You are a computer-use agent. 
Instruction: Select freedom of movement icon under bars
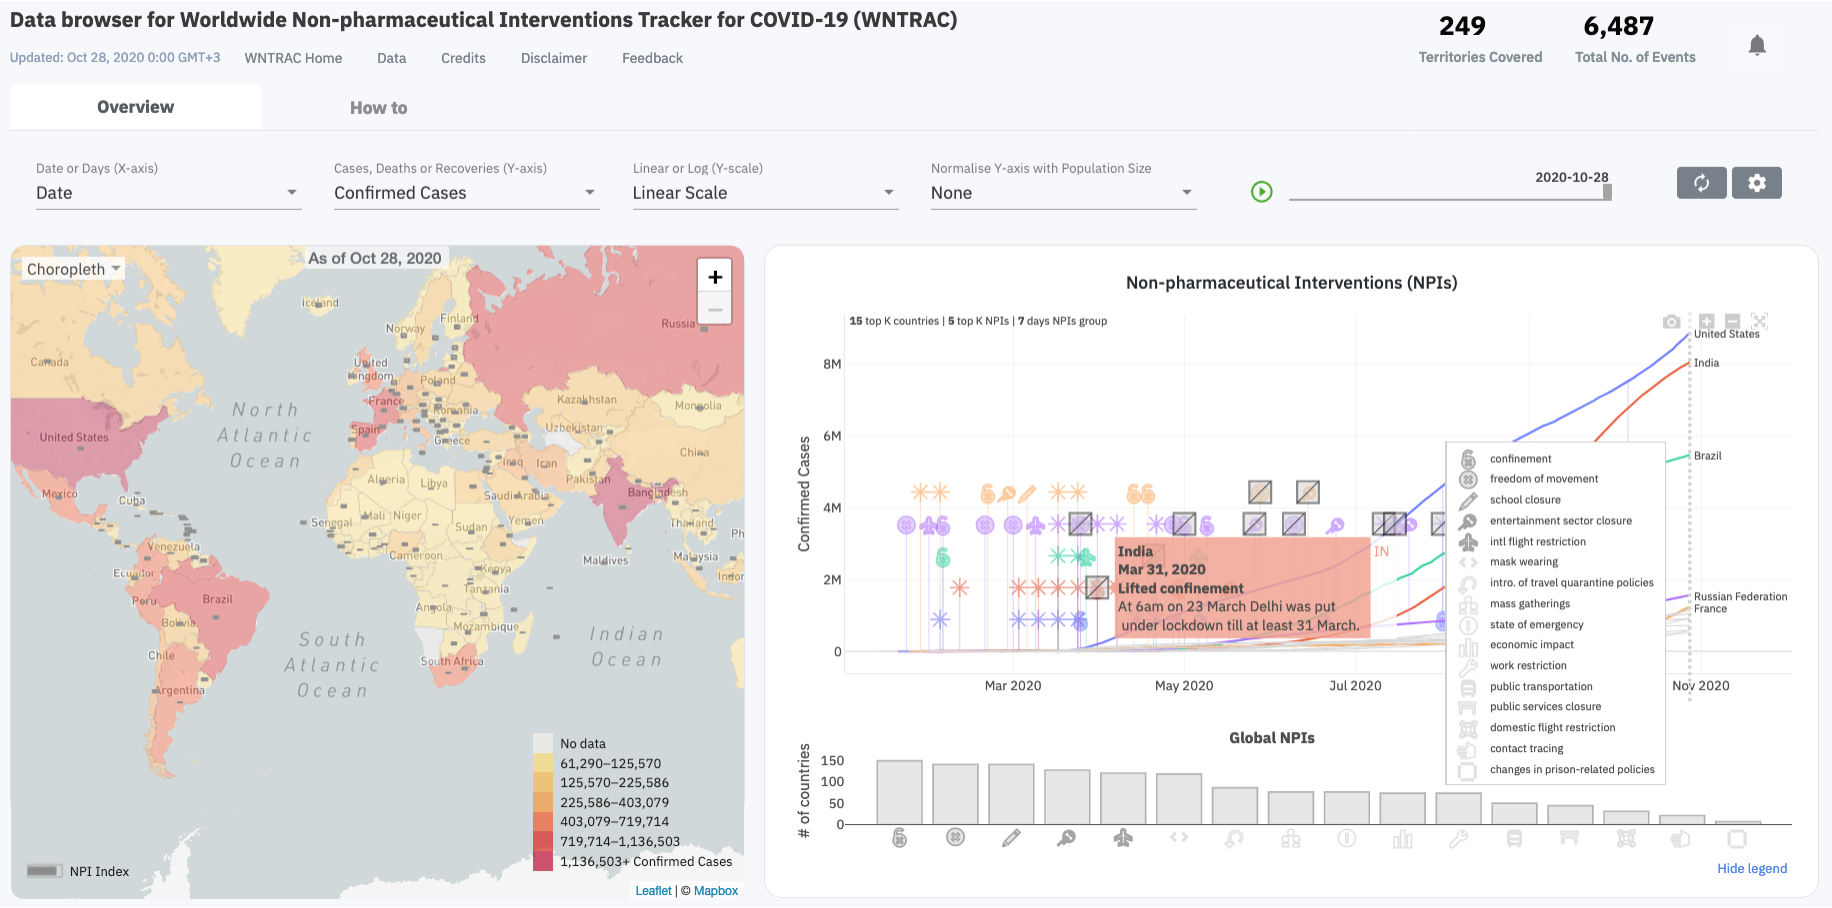tap(955, 838)
